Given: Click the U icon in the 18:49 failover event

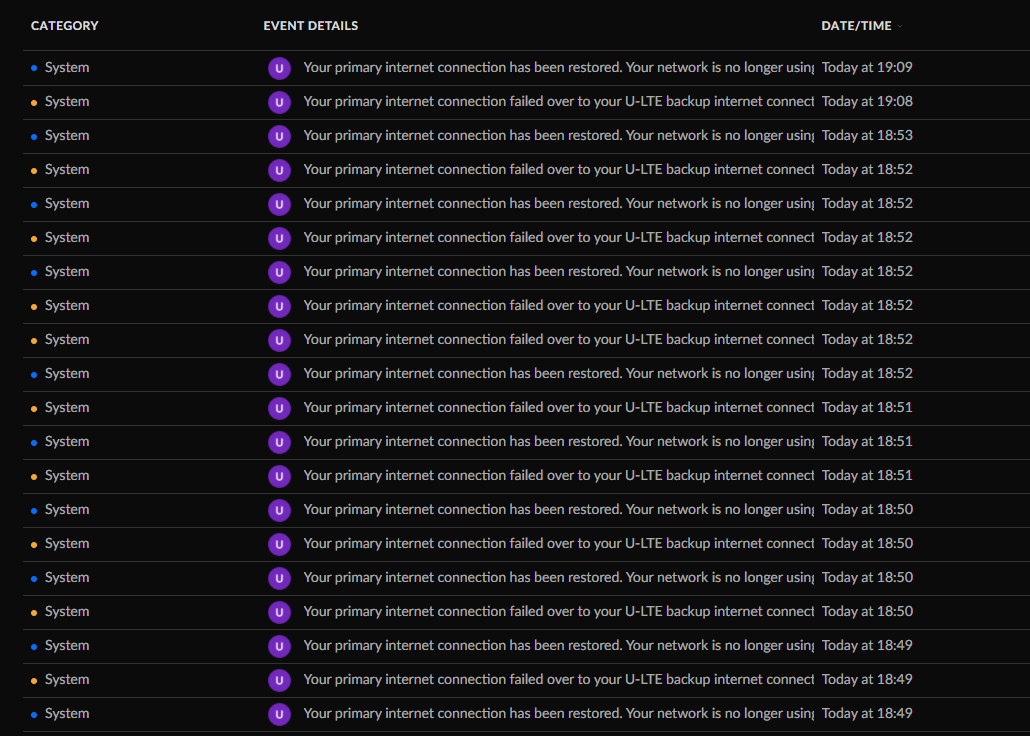Looking at the screenshot, I should pos(279,680).
